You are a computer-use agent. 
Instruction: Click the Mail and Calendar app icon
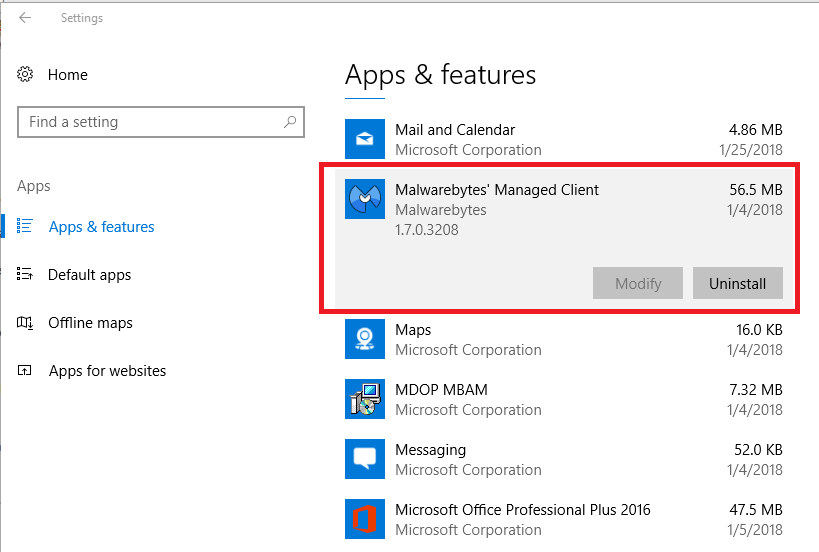(x=365, y=139)
